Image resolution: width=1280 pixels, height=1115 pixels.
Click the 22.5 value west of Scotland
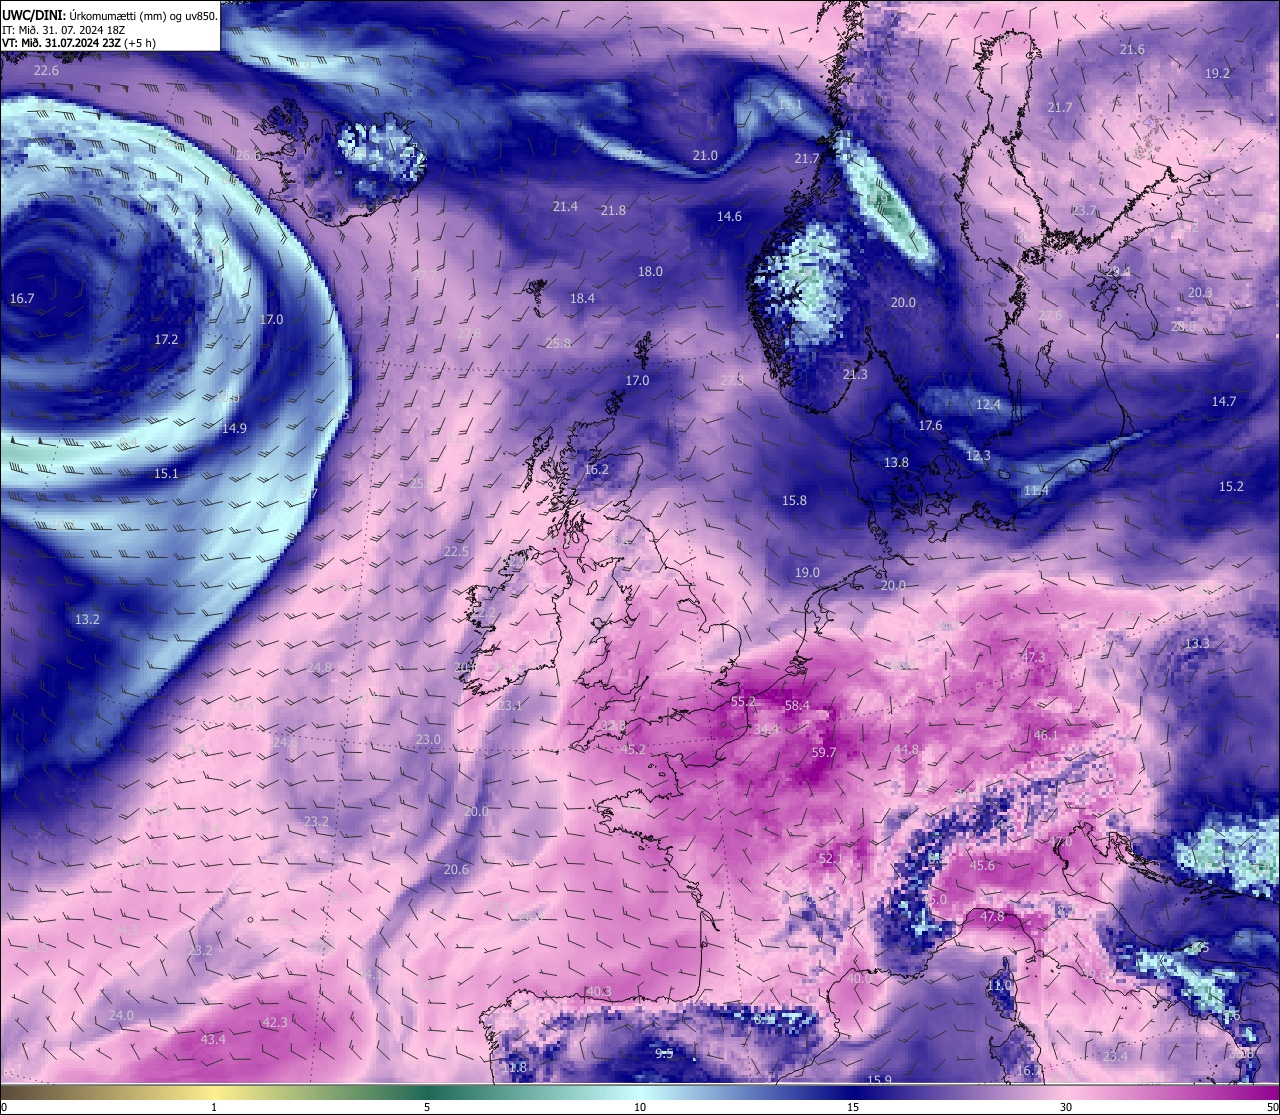(x=456, y=552)
